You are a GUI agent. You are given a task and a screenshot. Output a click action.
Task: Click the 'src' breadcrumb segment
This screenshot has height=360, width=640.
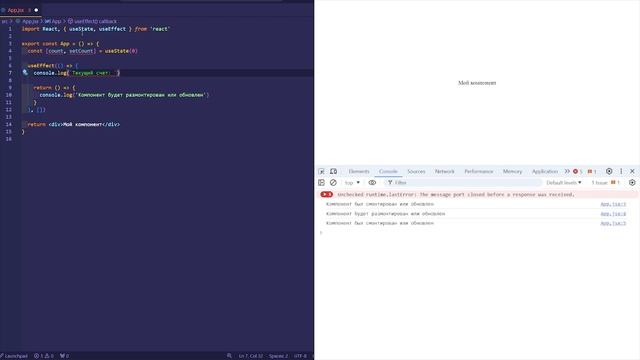pos(4,21)
